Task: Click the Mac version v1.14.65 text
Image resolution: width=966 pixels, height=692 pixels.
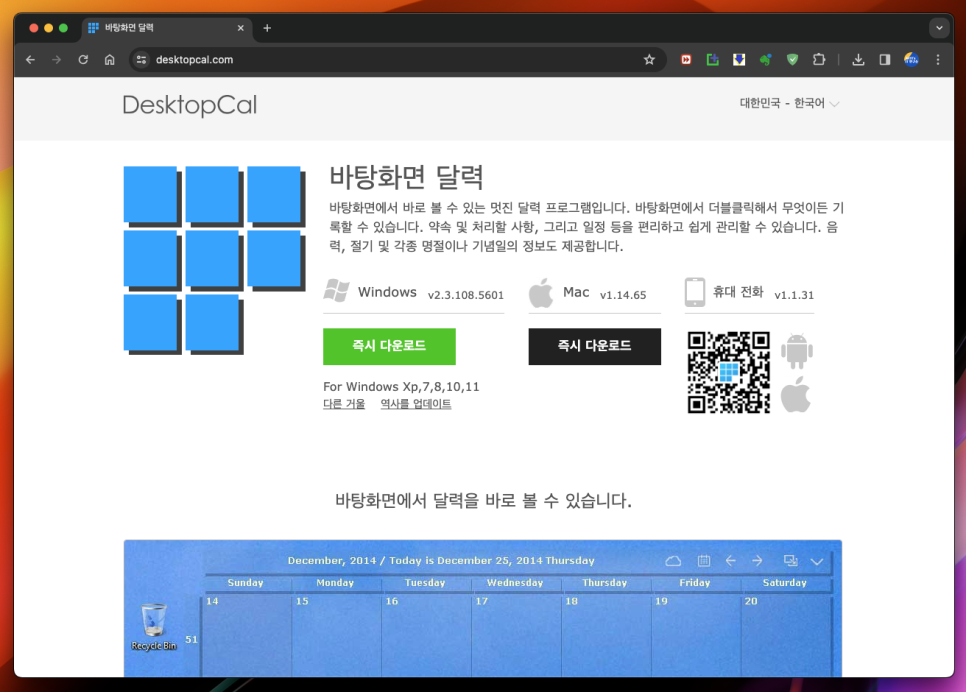Action: click(x=623, y=295)
